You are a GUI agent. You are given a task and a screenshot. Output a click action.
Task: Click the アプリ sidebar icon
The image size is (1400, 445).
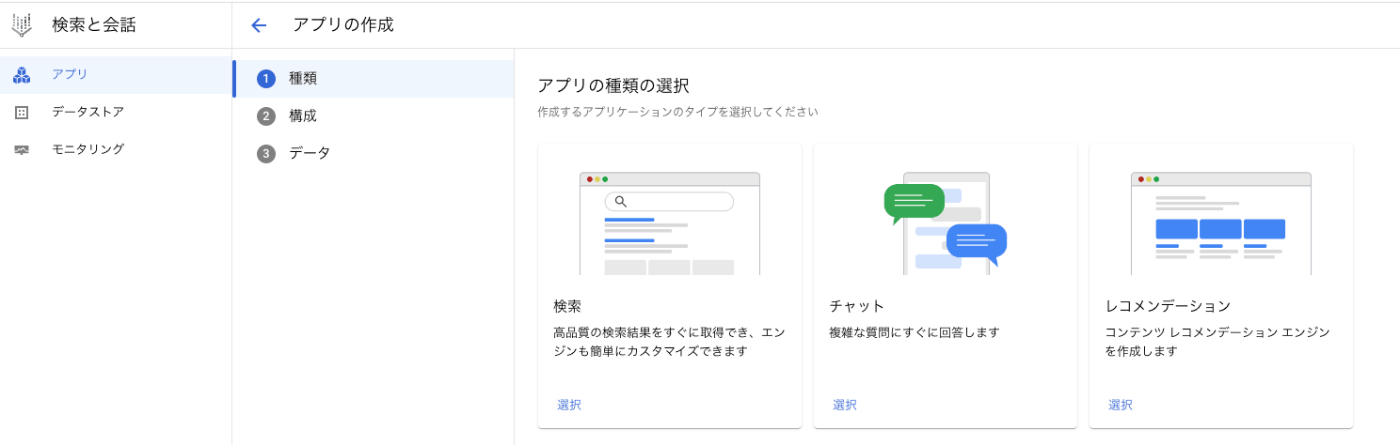[x=22, y=75]
